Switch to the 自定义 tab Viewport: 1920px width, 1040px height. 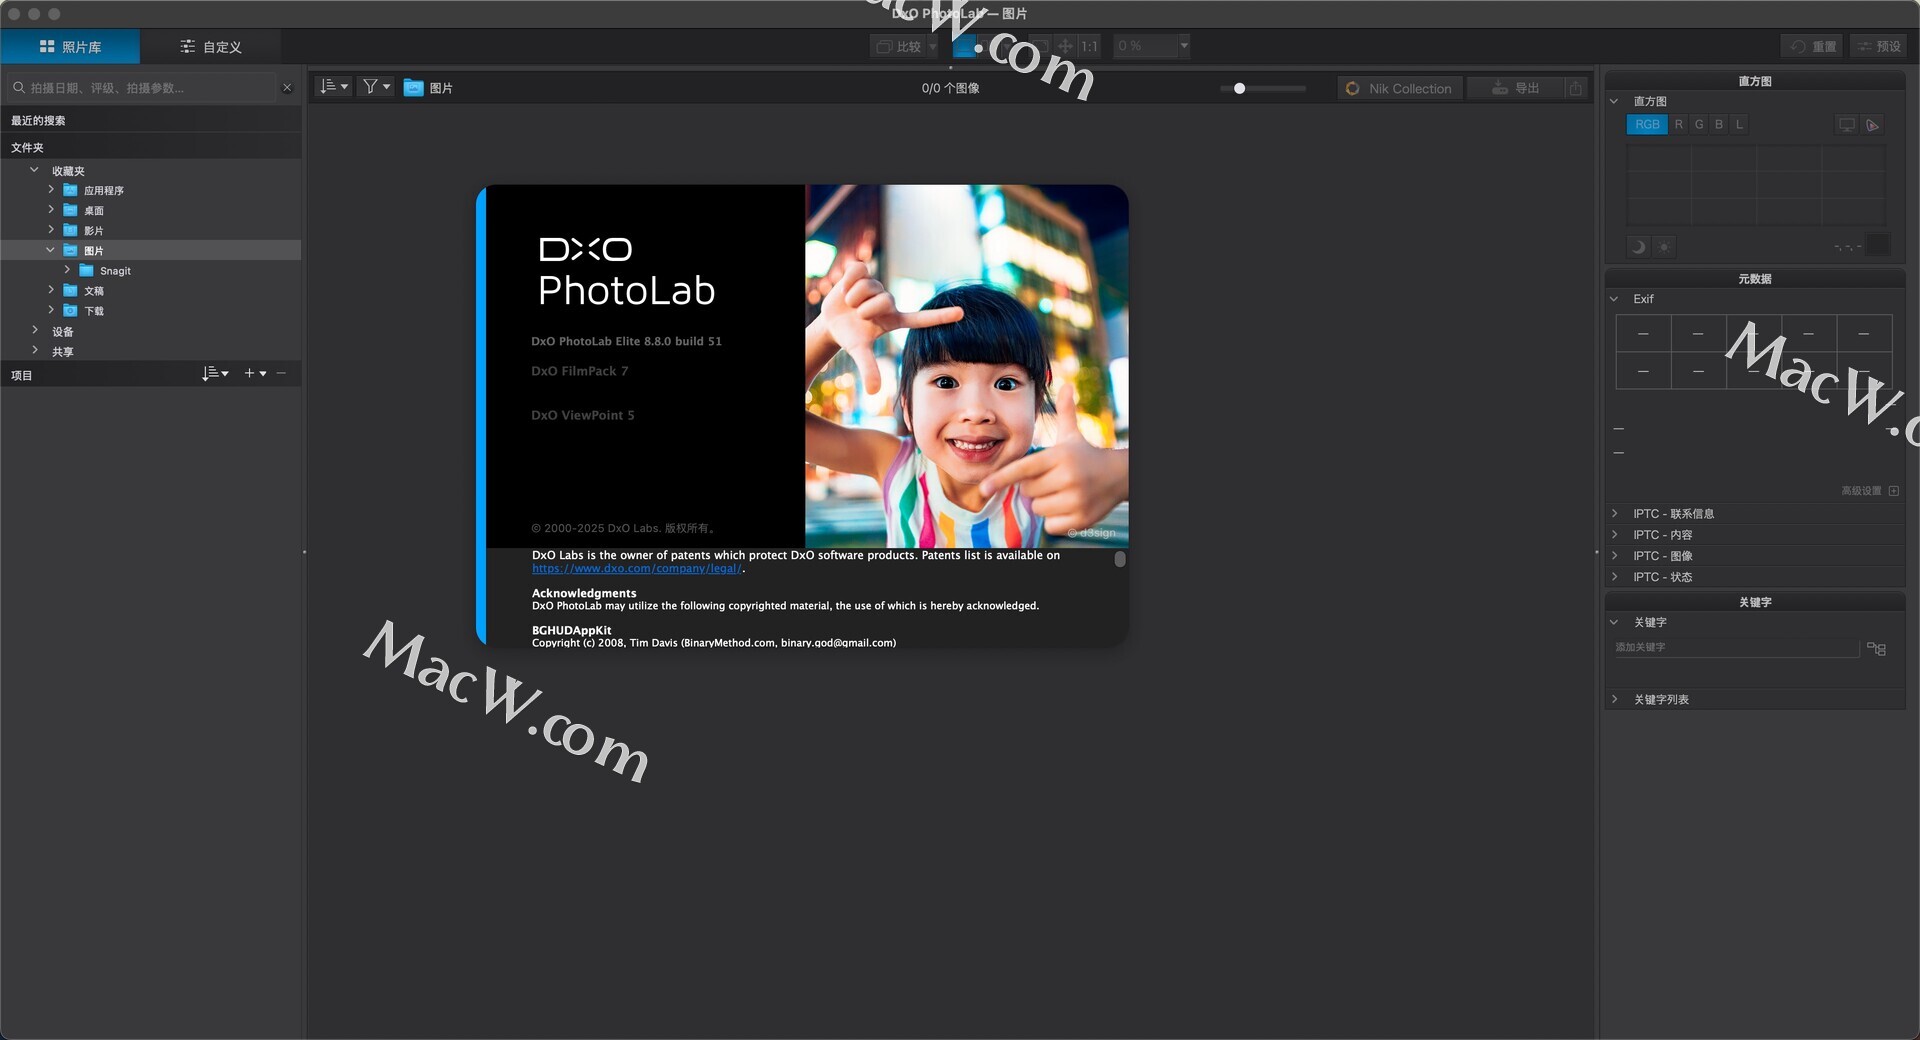[x=210, y=46]
